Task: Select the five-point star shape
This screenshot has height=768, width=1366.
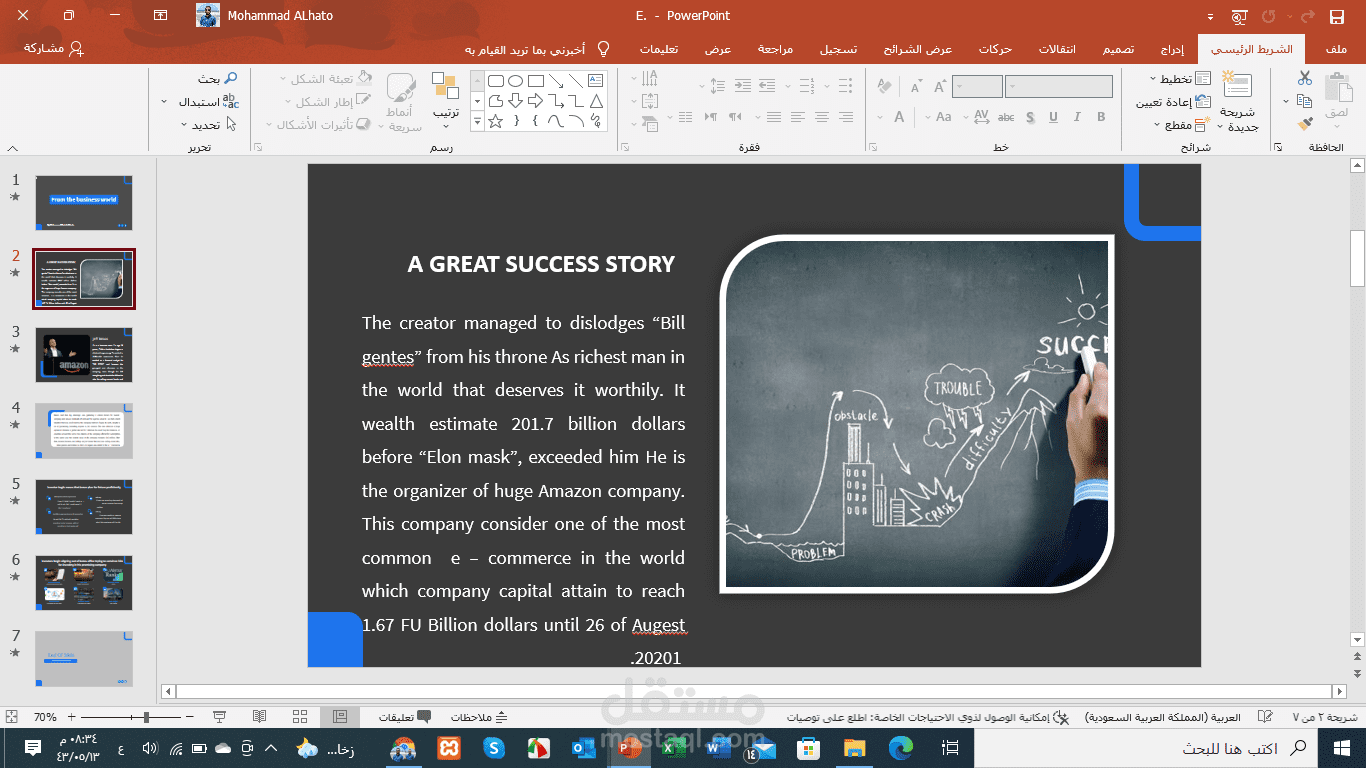Action: (495, 121)
